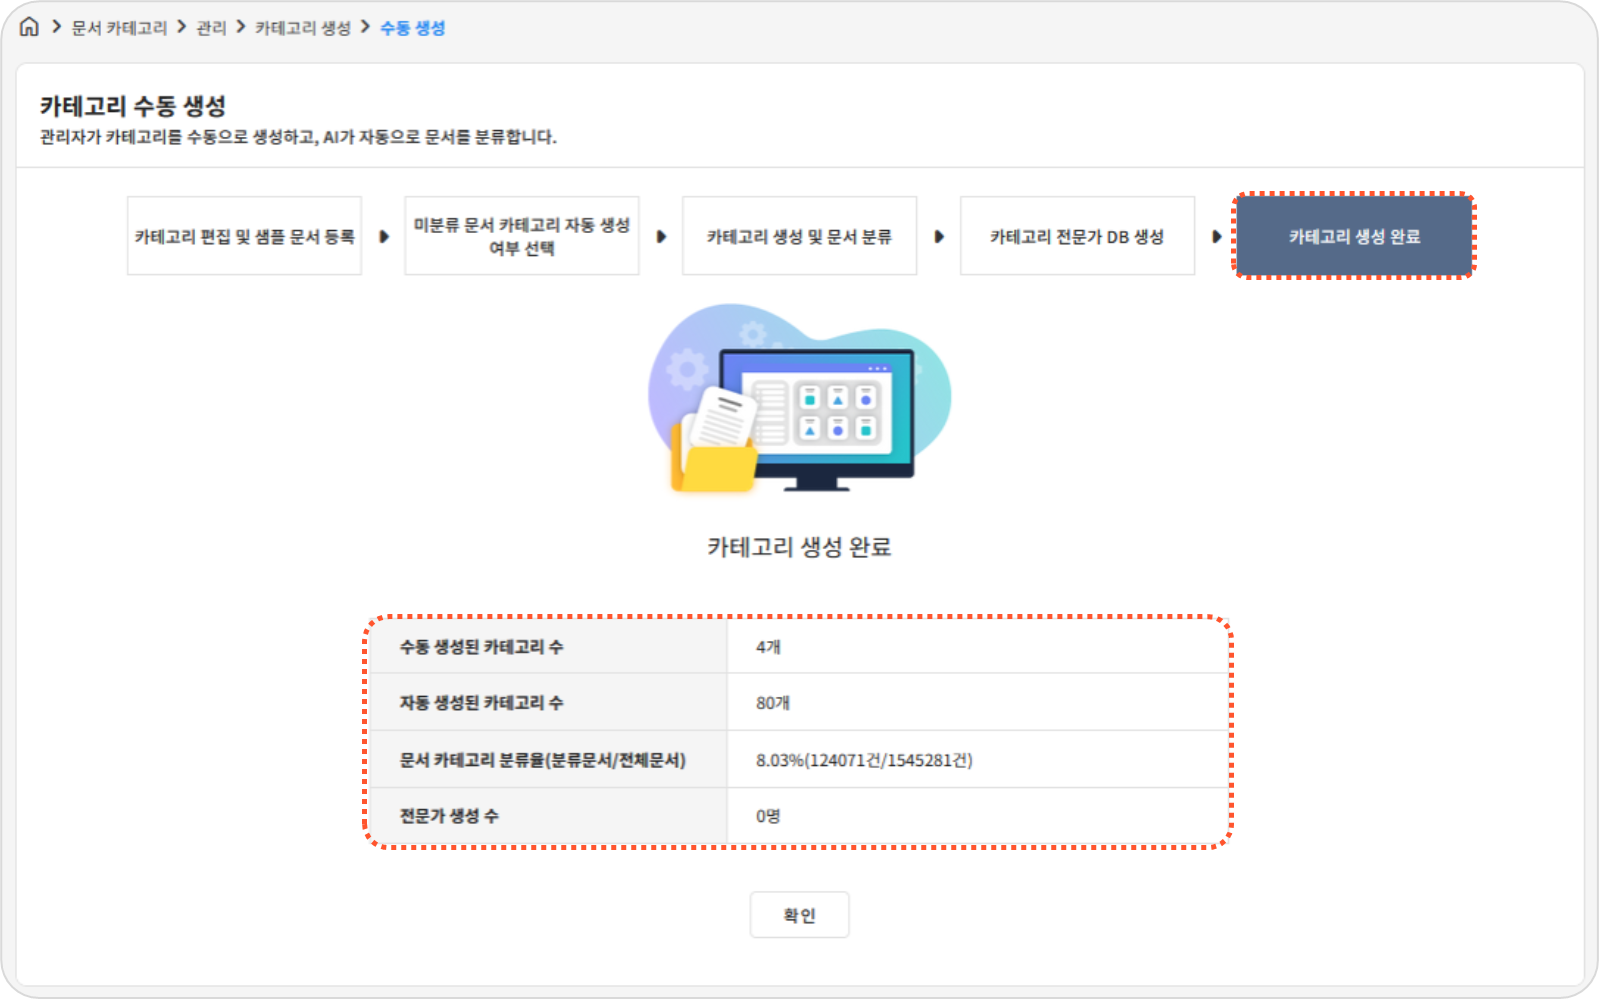Navigate to 카테고리 생성 in the breadcrumb

tap(303, 28)
